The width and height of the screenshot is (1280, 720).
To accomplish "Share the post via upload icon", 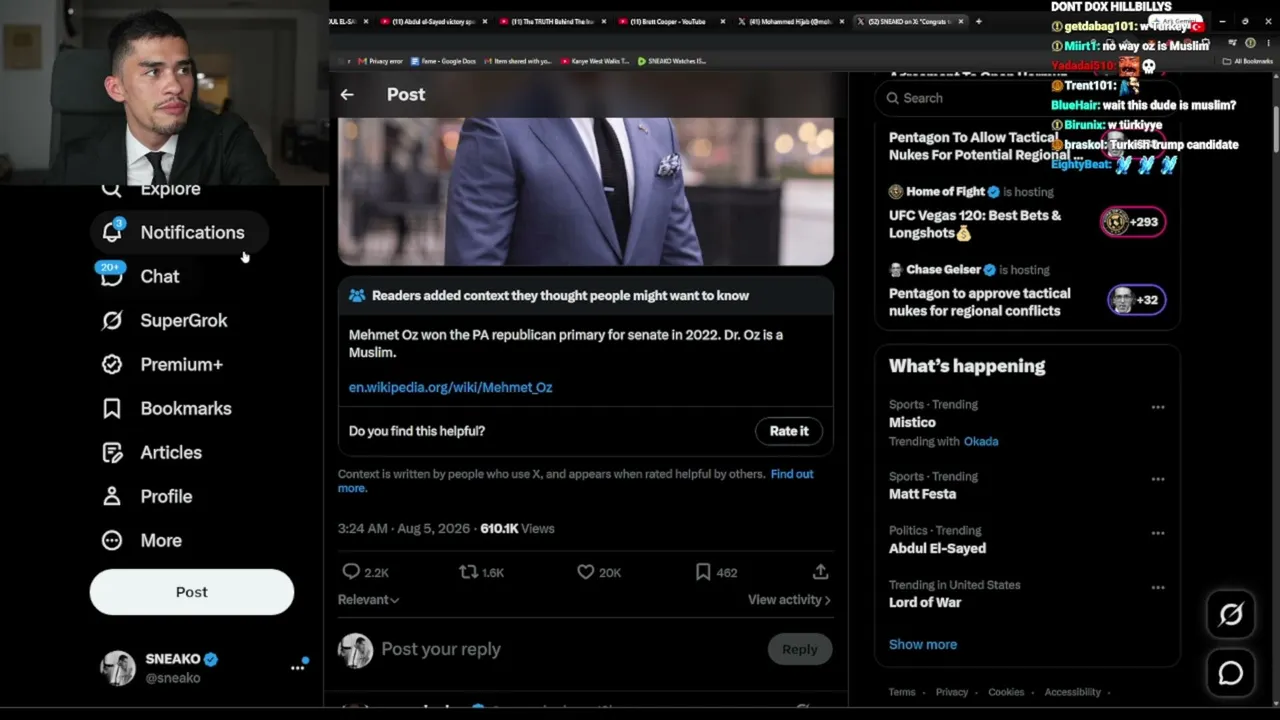I will click(x=820, y=572).
